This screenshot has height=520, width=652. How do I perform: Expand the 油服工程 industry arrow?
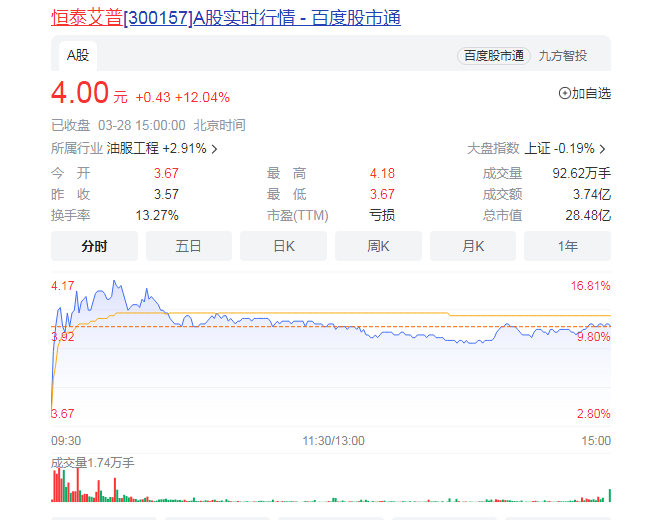click(214, 149)
